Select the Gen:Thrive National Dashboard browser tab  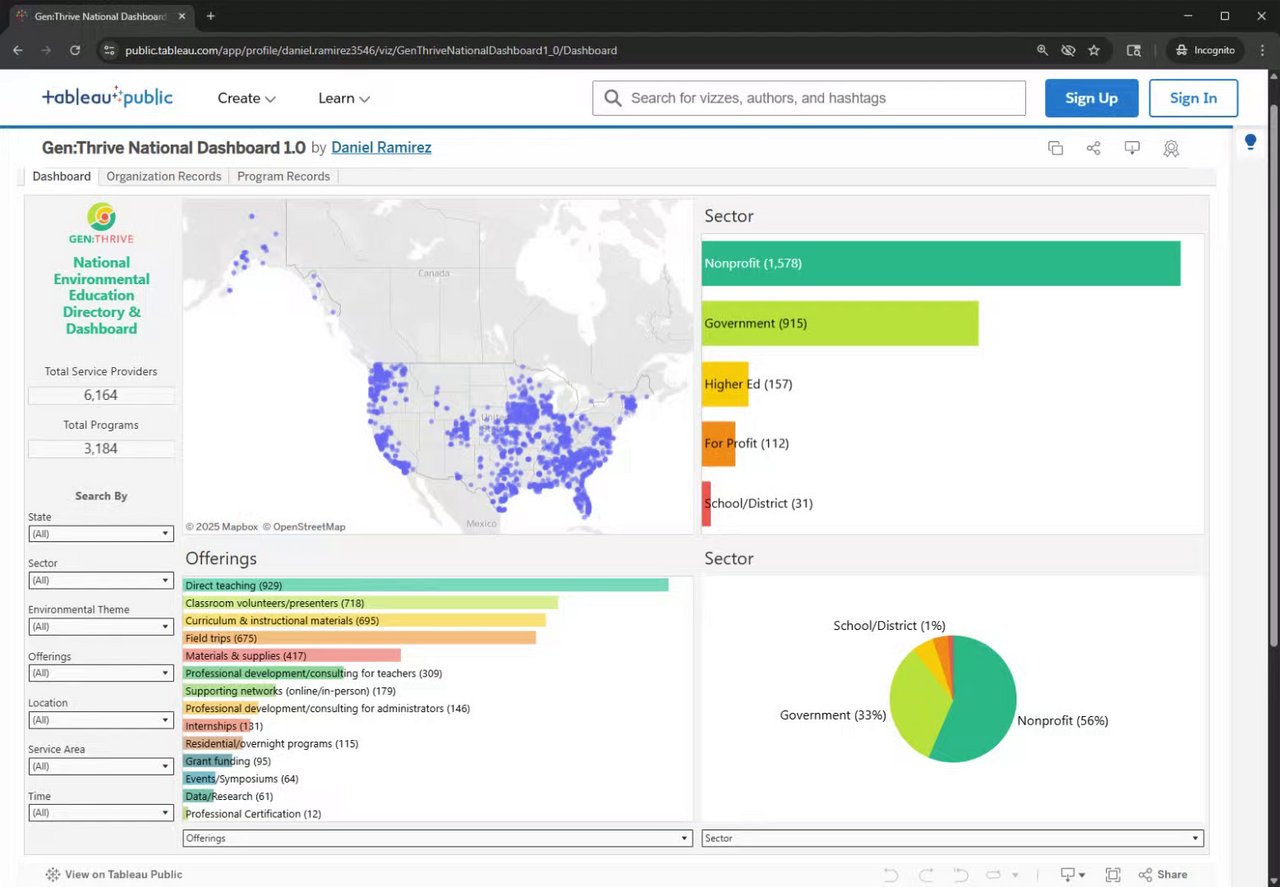click(100, 17)
